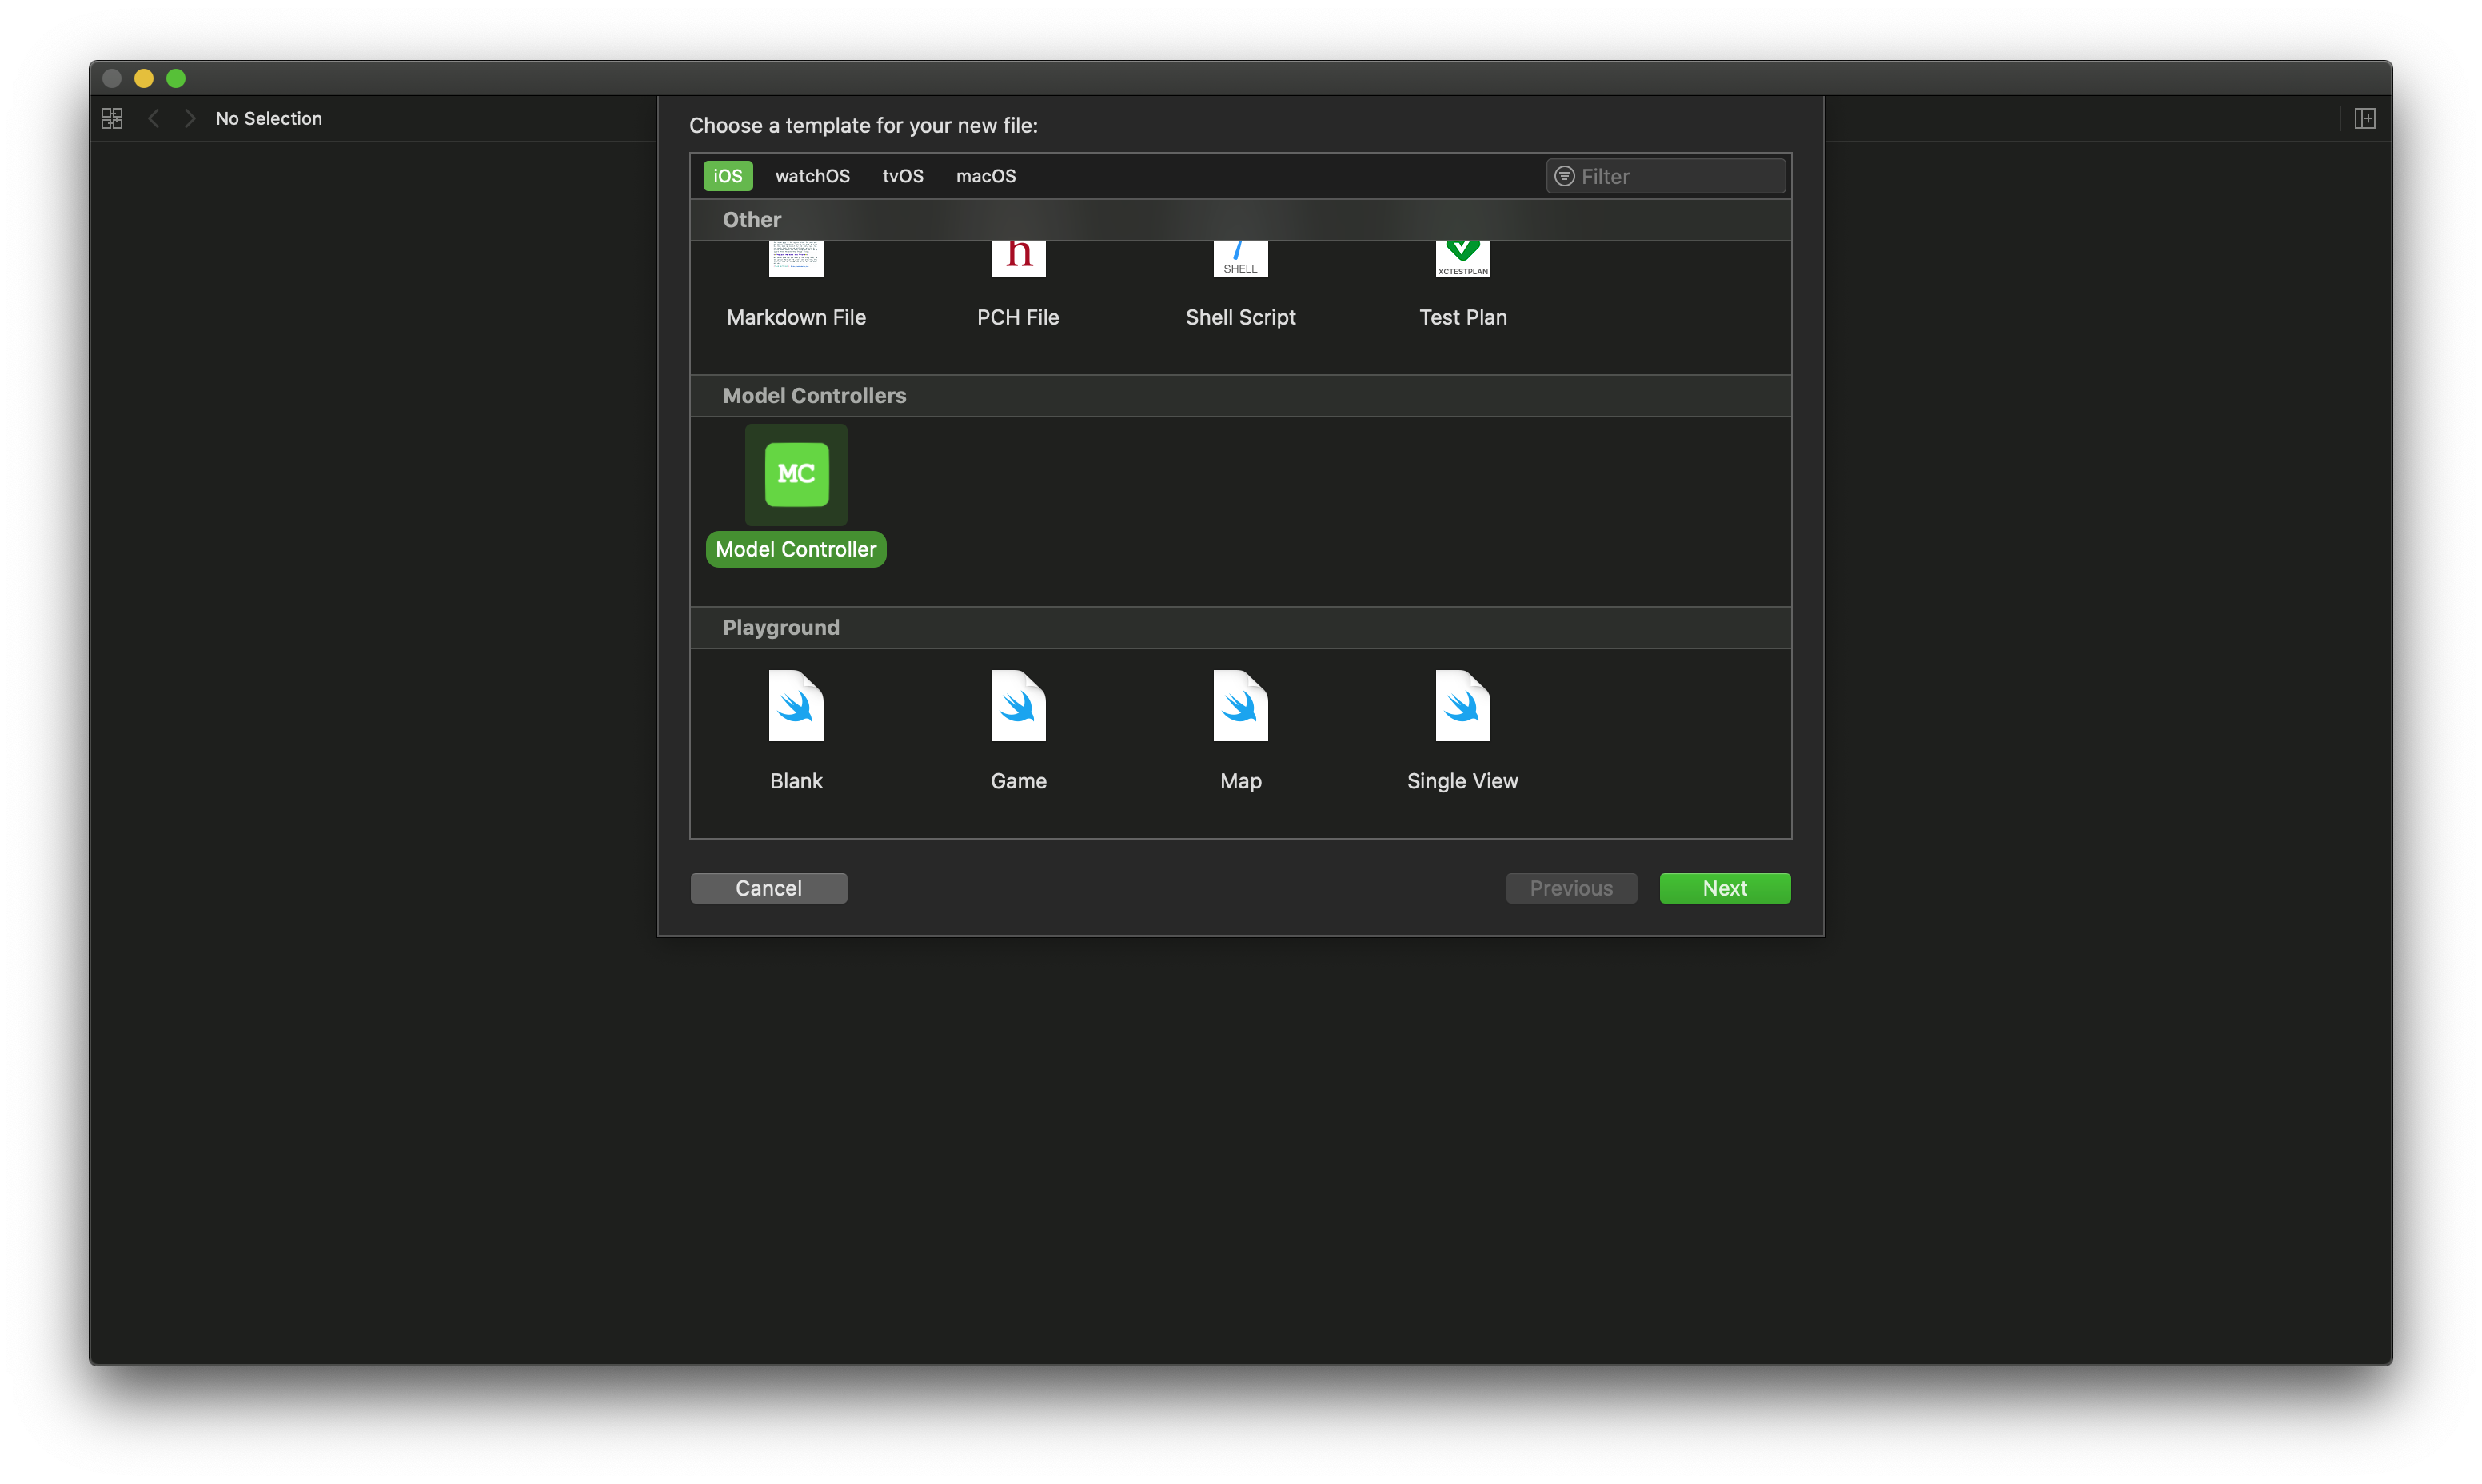This screenshot has width=2482, height=1484.
Task: Switch to the watchOS tab
Action: 812,176
